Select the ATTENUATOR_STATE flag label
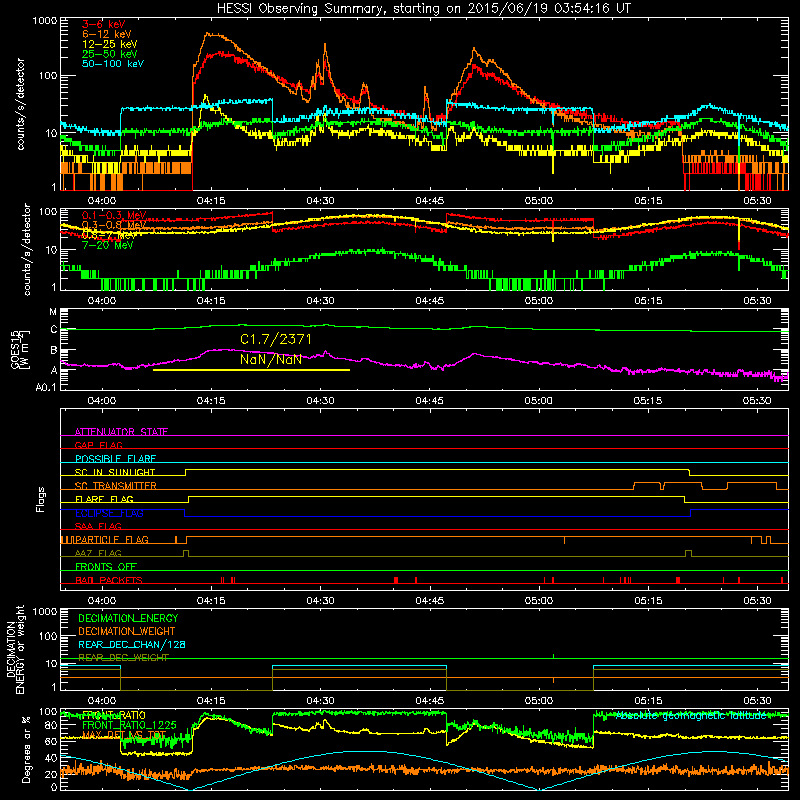 (121, 432)
